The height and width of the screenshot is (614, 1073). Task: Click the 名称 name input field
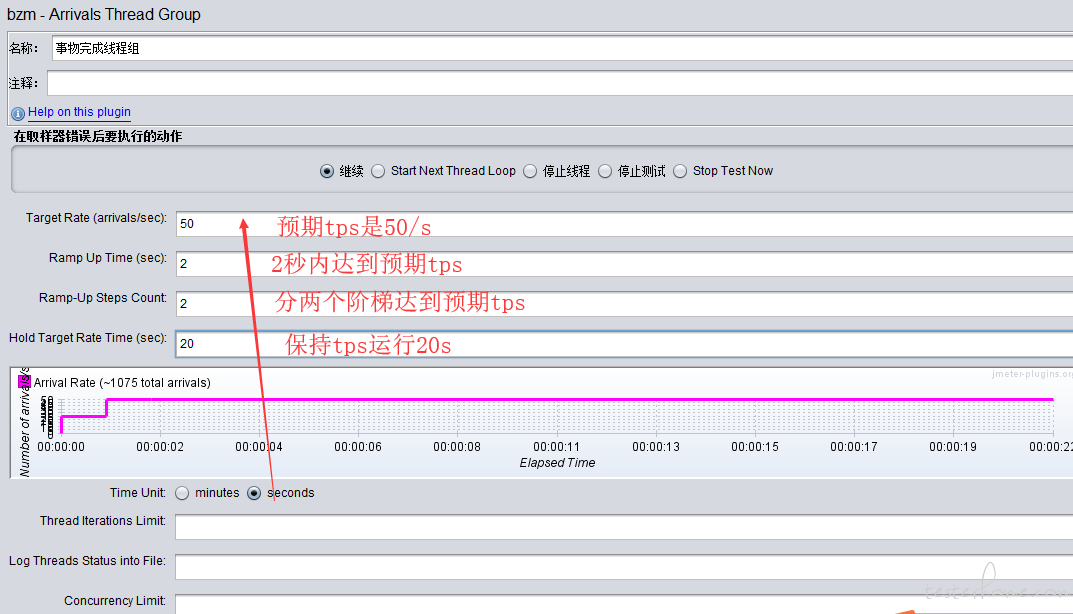point(560,48)
